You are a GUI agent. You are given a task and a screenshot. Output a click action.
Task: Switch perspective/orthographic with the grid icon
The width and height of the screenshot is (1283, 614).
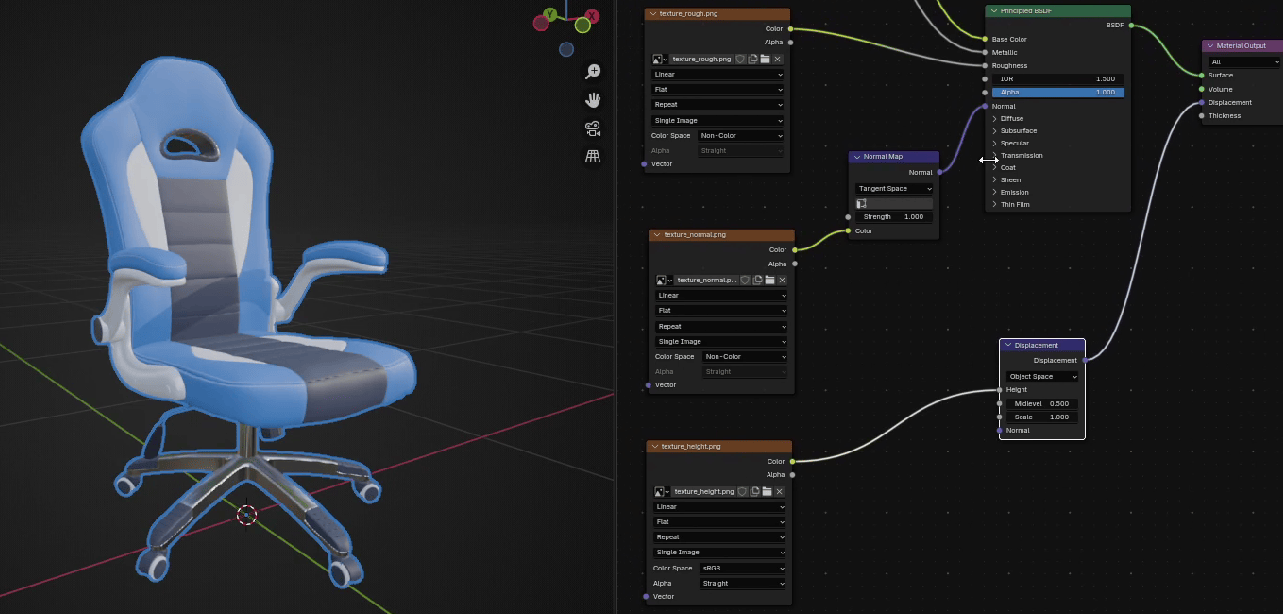click(x=593, y=156)
